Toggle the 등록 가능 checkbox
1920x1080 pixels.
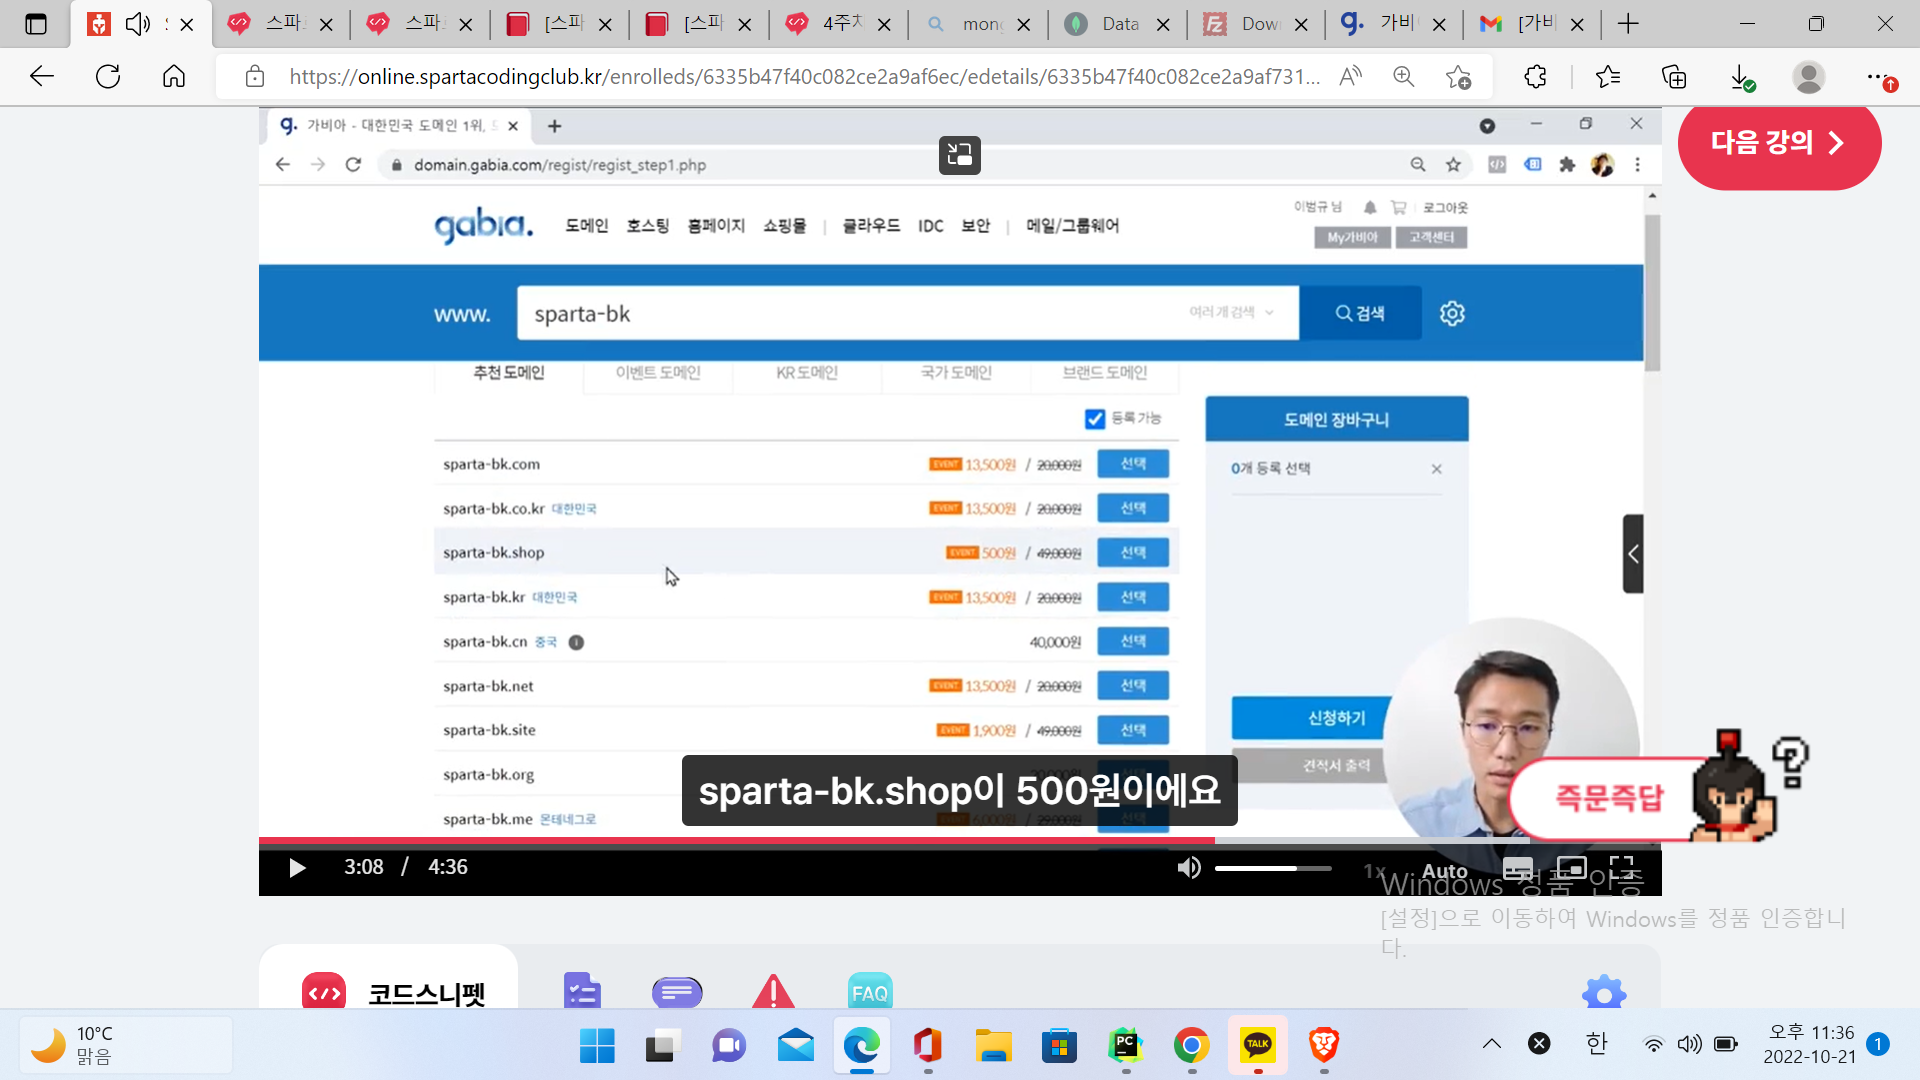(1095, 419)
